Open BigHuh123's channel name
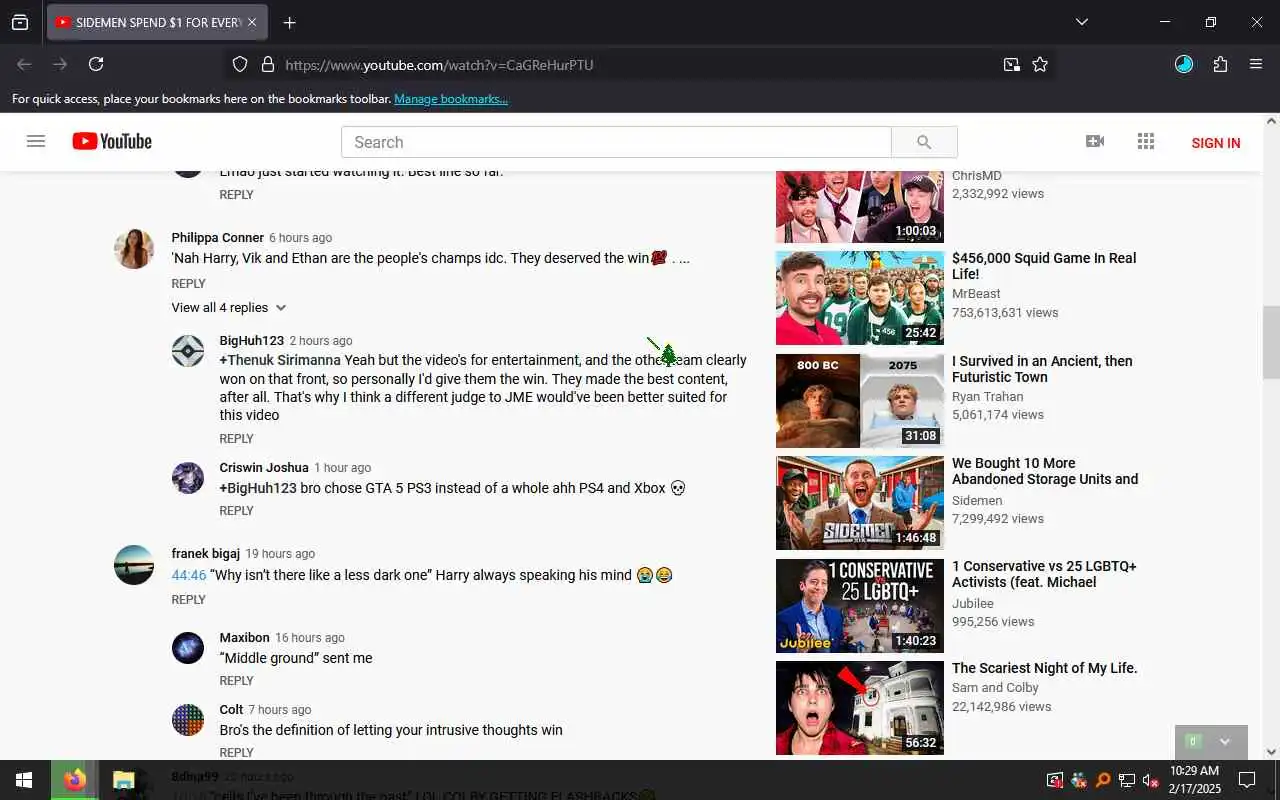 tap(252, 341)
